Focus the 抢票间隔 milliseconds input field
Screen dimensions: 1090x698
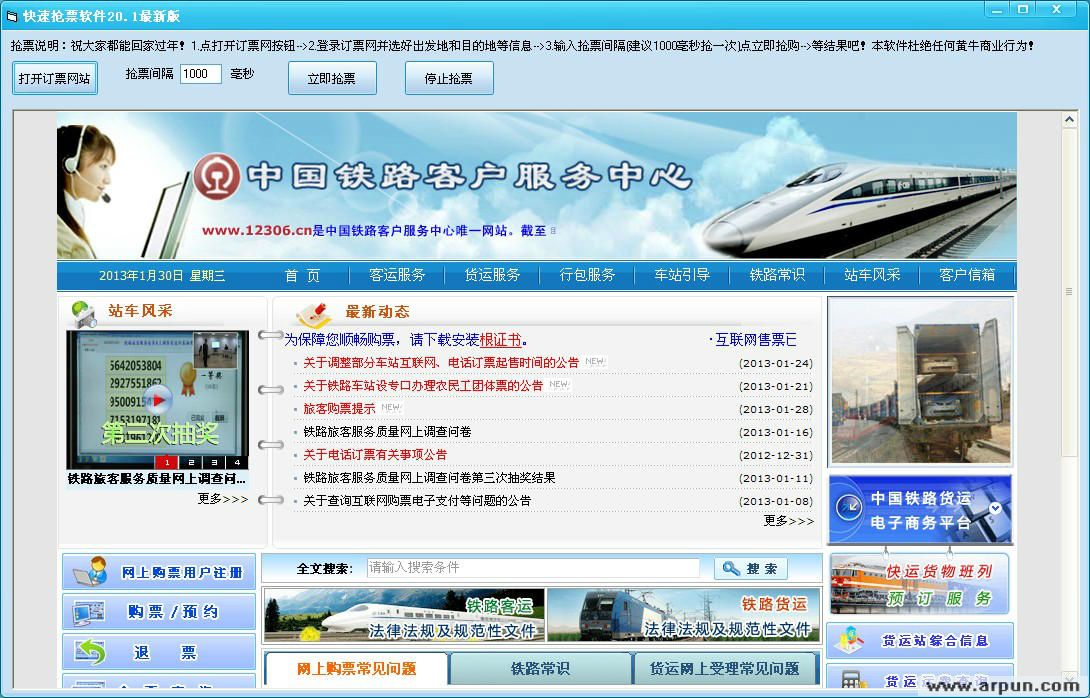pyautogui.click(x=200, y=74)
